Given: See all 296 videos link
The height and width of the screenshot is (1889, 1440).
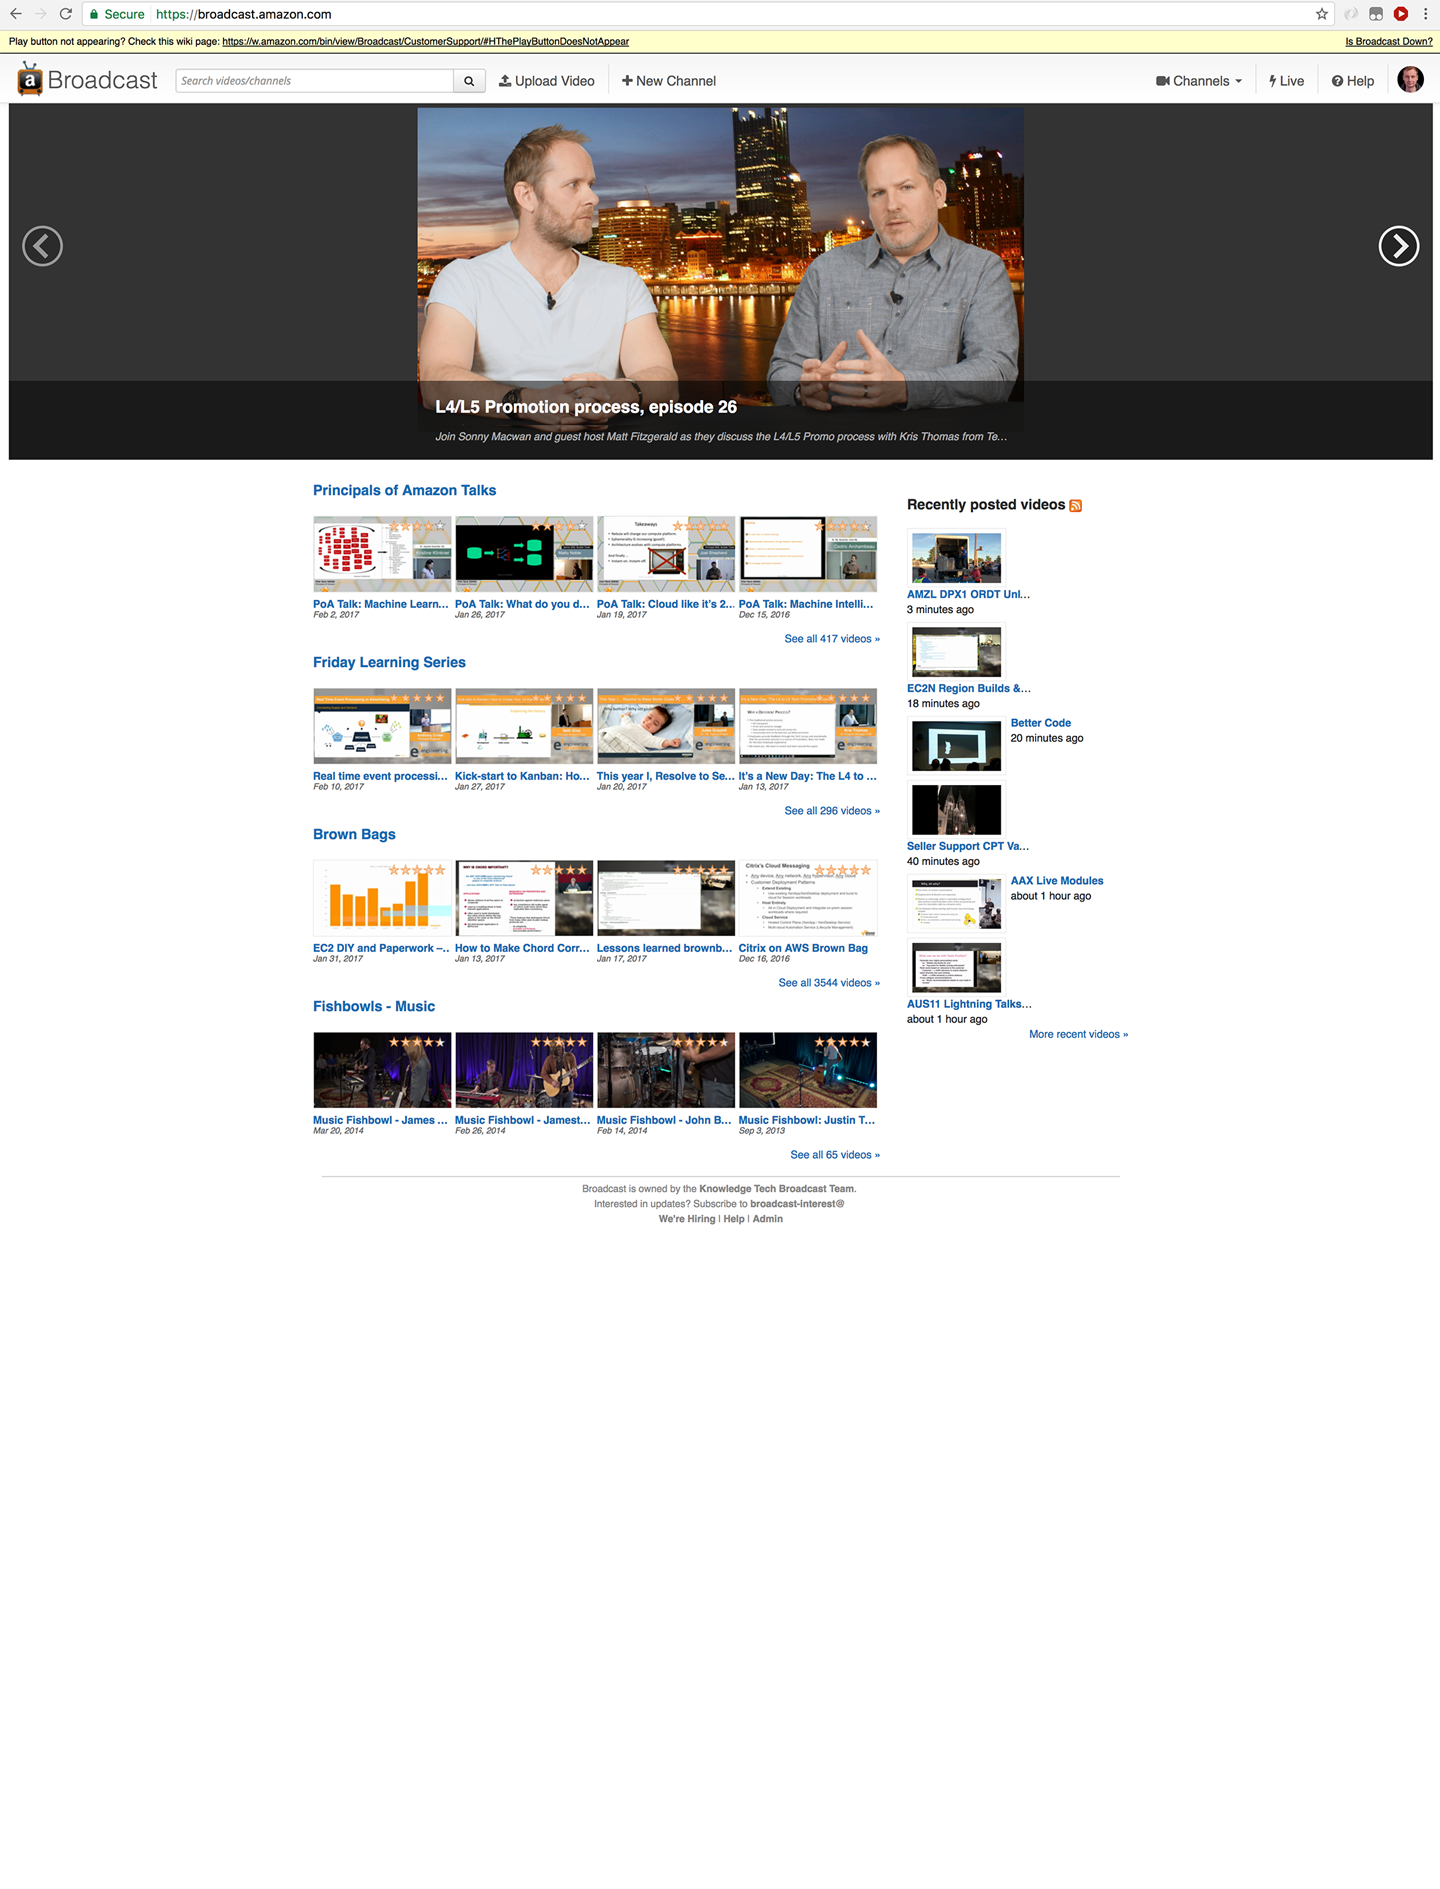Looking at the screenshot, I should tap(832, 811).
